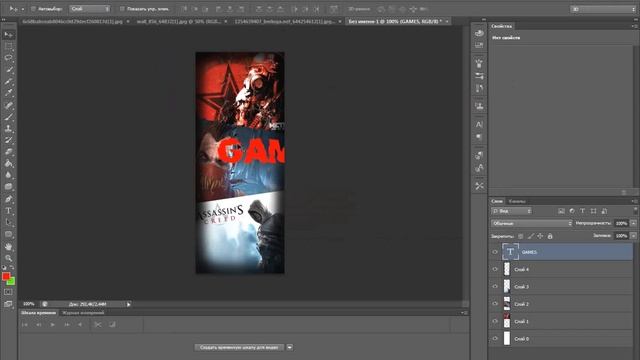Select the Move tool in the toolbox
640x360 pixels.
click(x=9, y=35)
